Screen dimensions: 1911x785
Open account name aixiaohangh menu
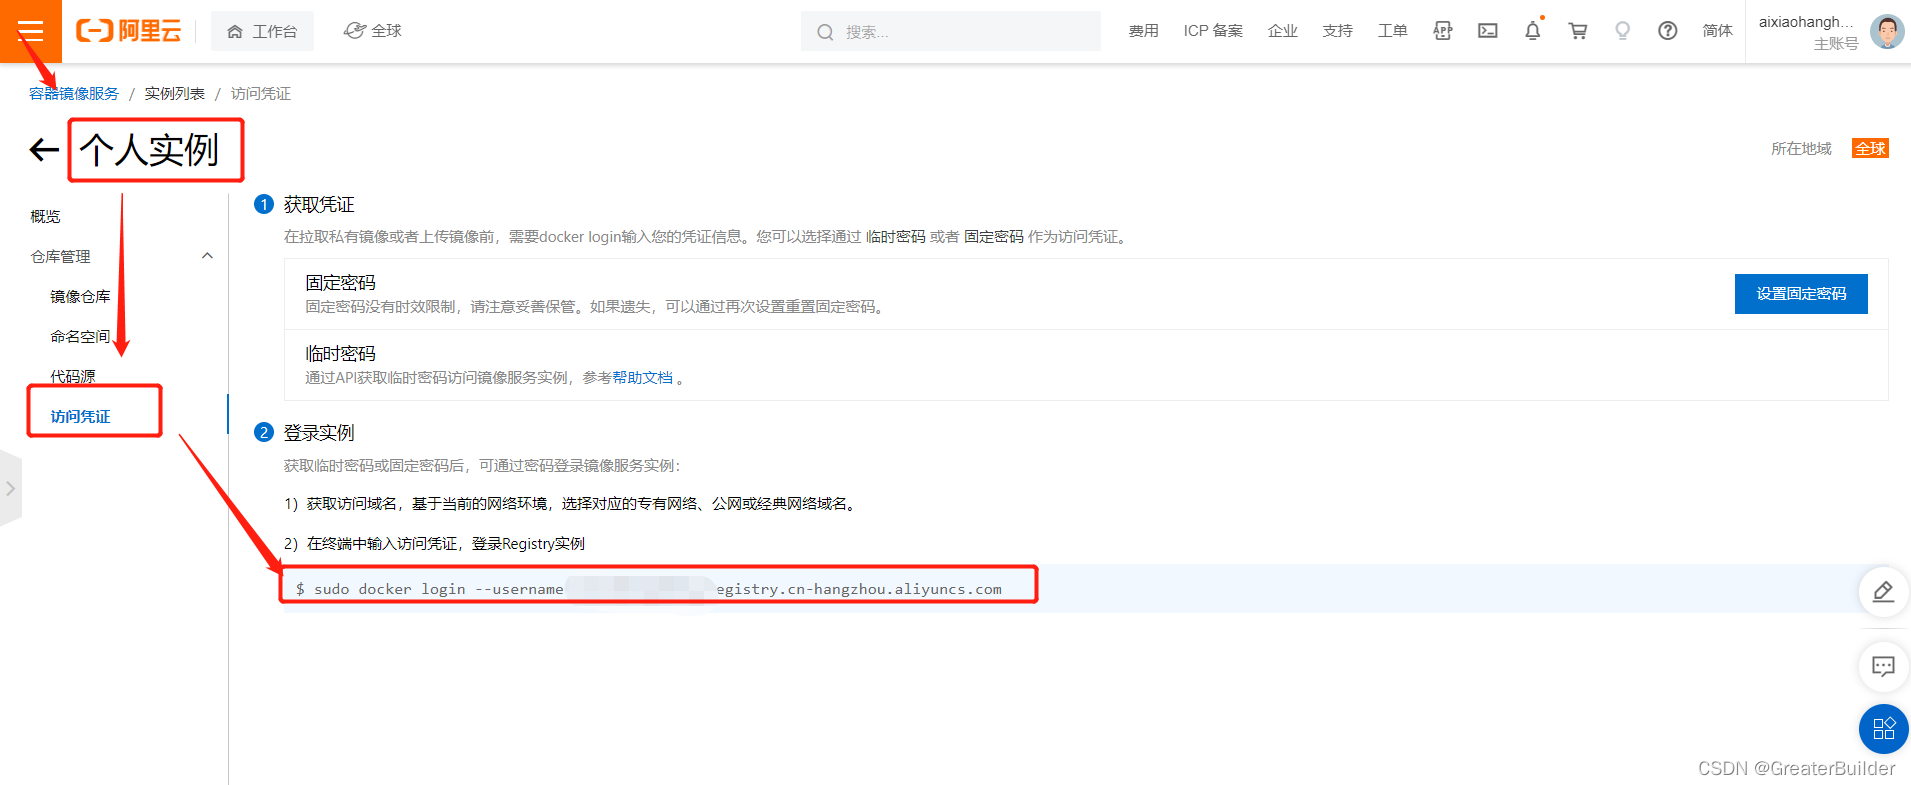click(x=1806, y=22)
